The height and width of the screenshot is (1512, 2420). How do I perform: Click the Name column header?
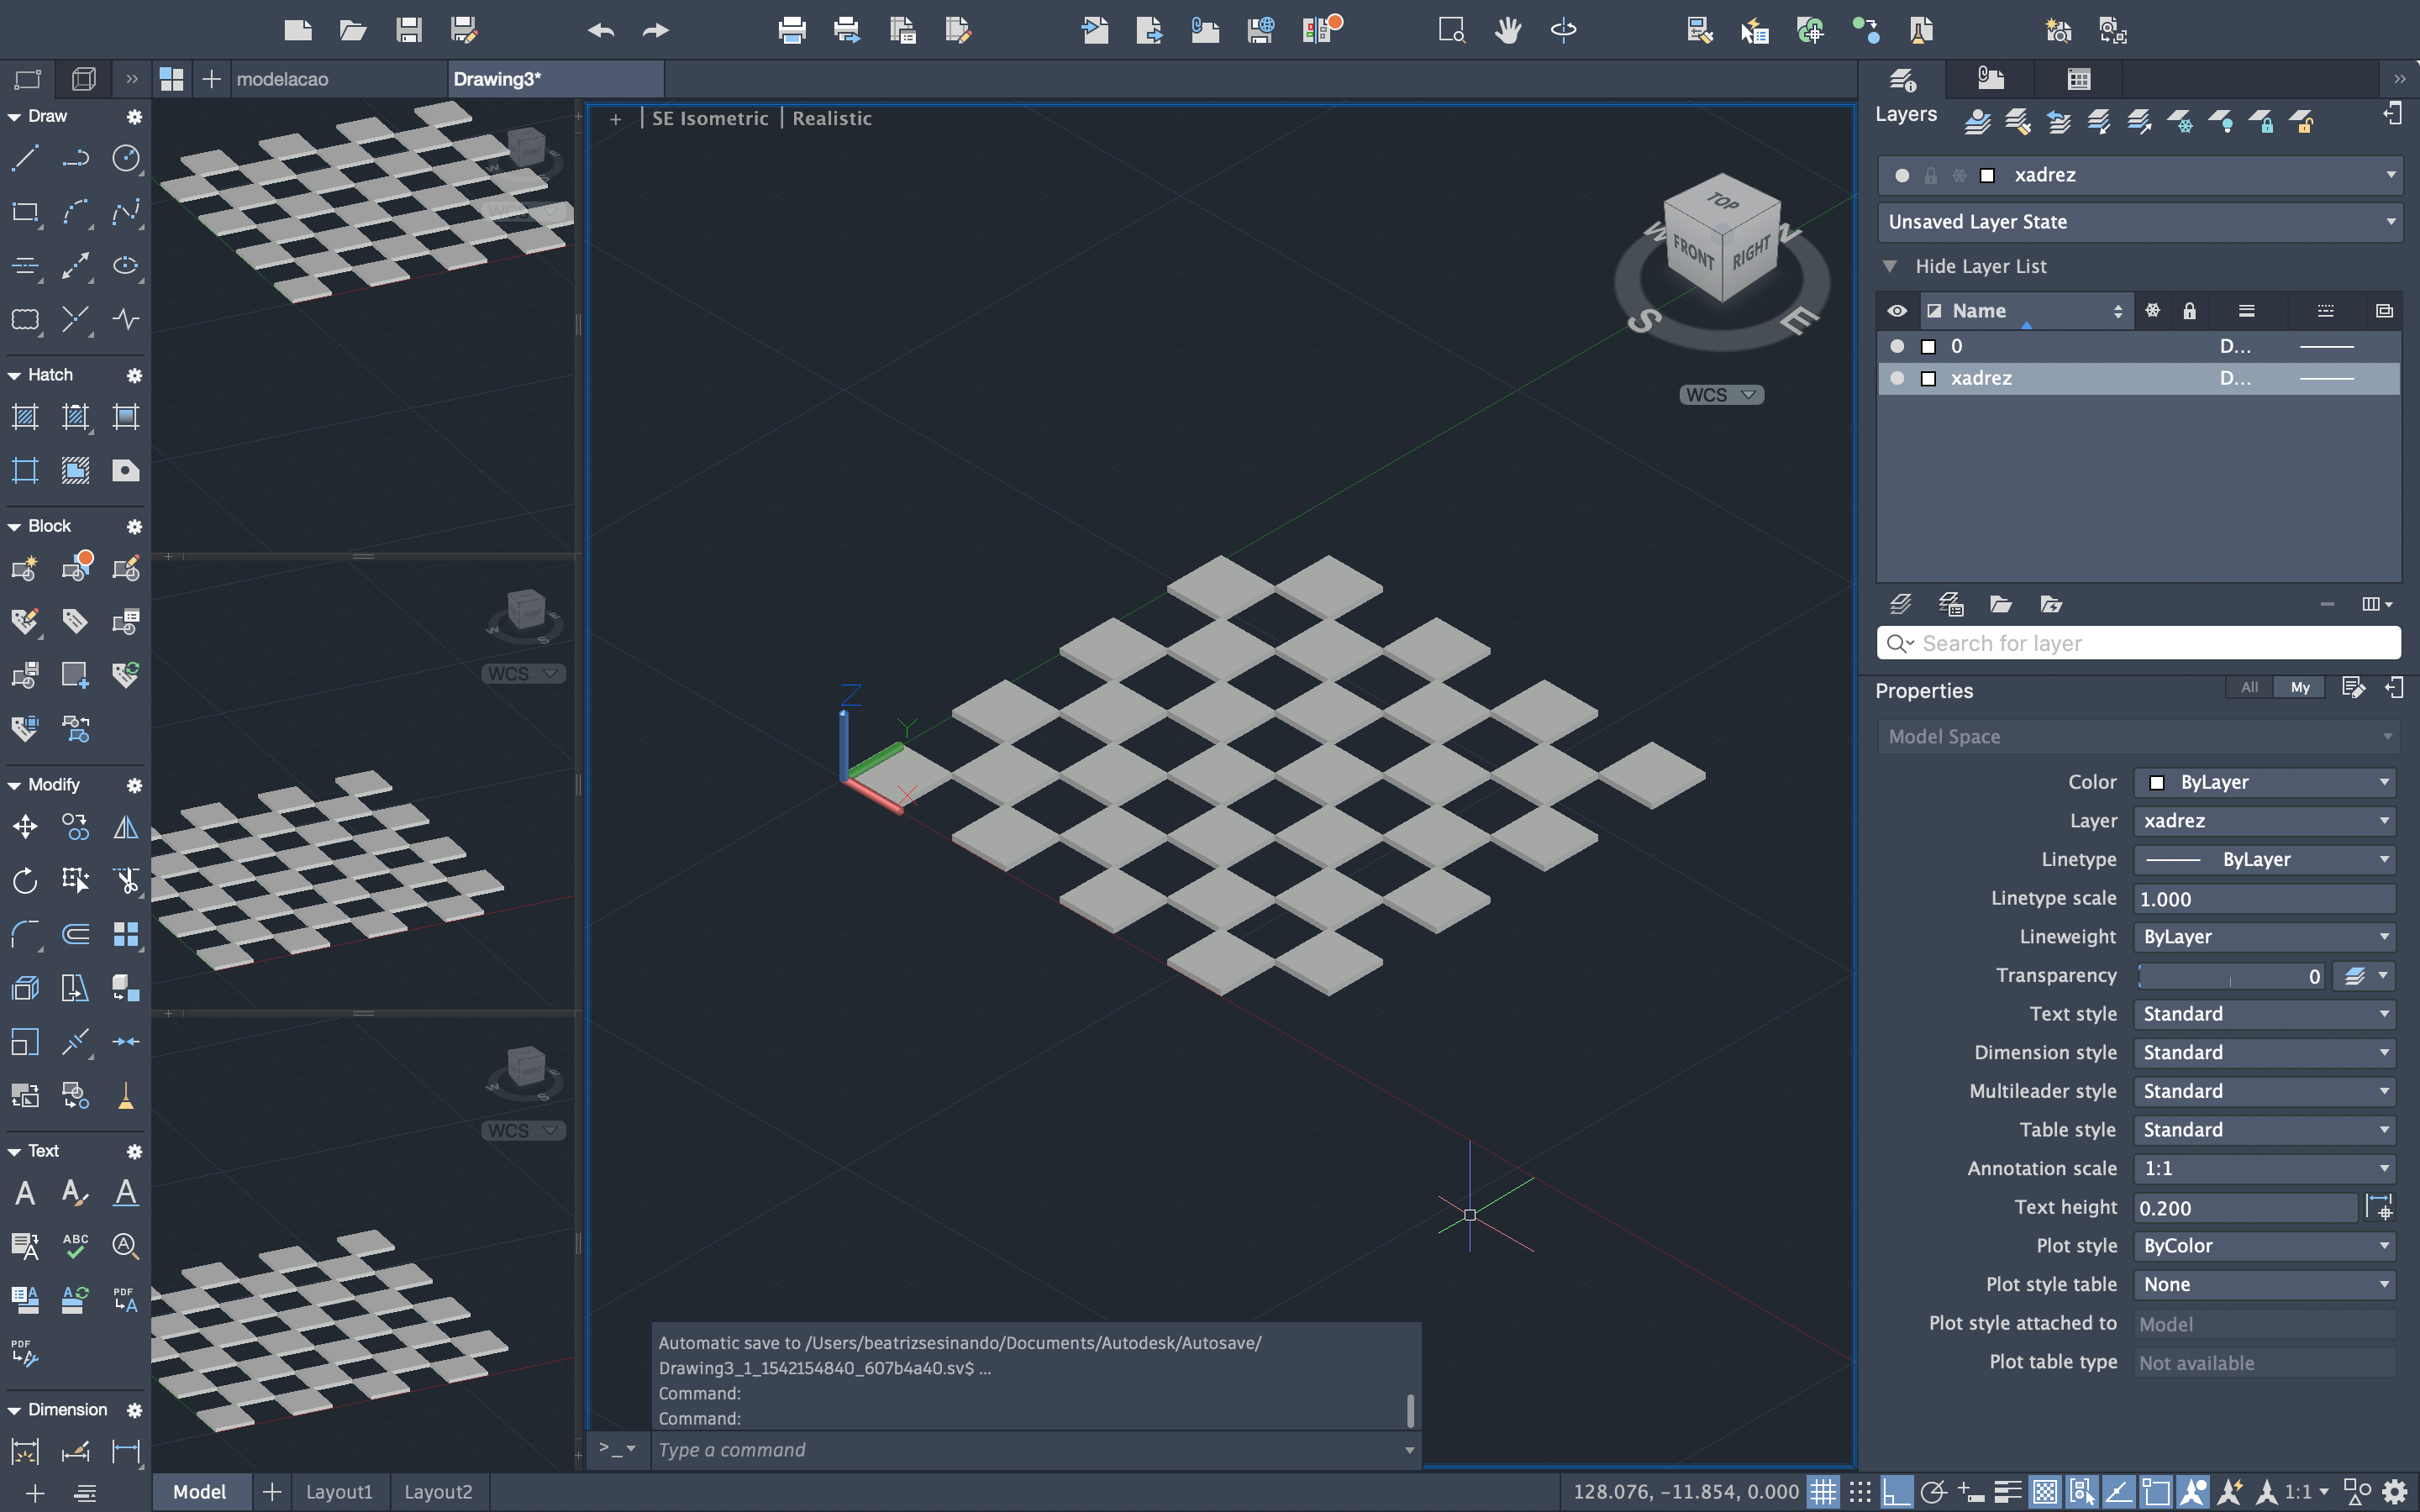tap(2027, 311)
